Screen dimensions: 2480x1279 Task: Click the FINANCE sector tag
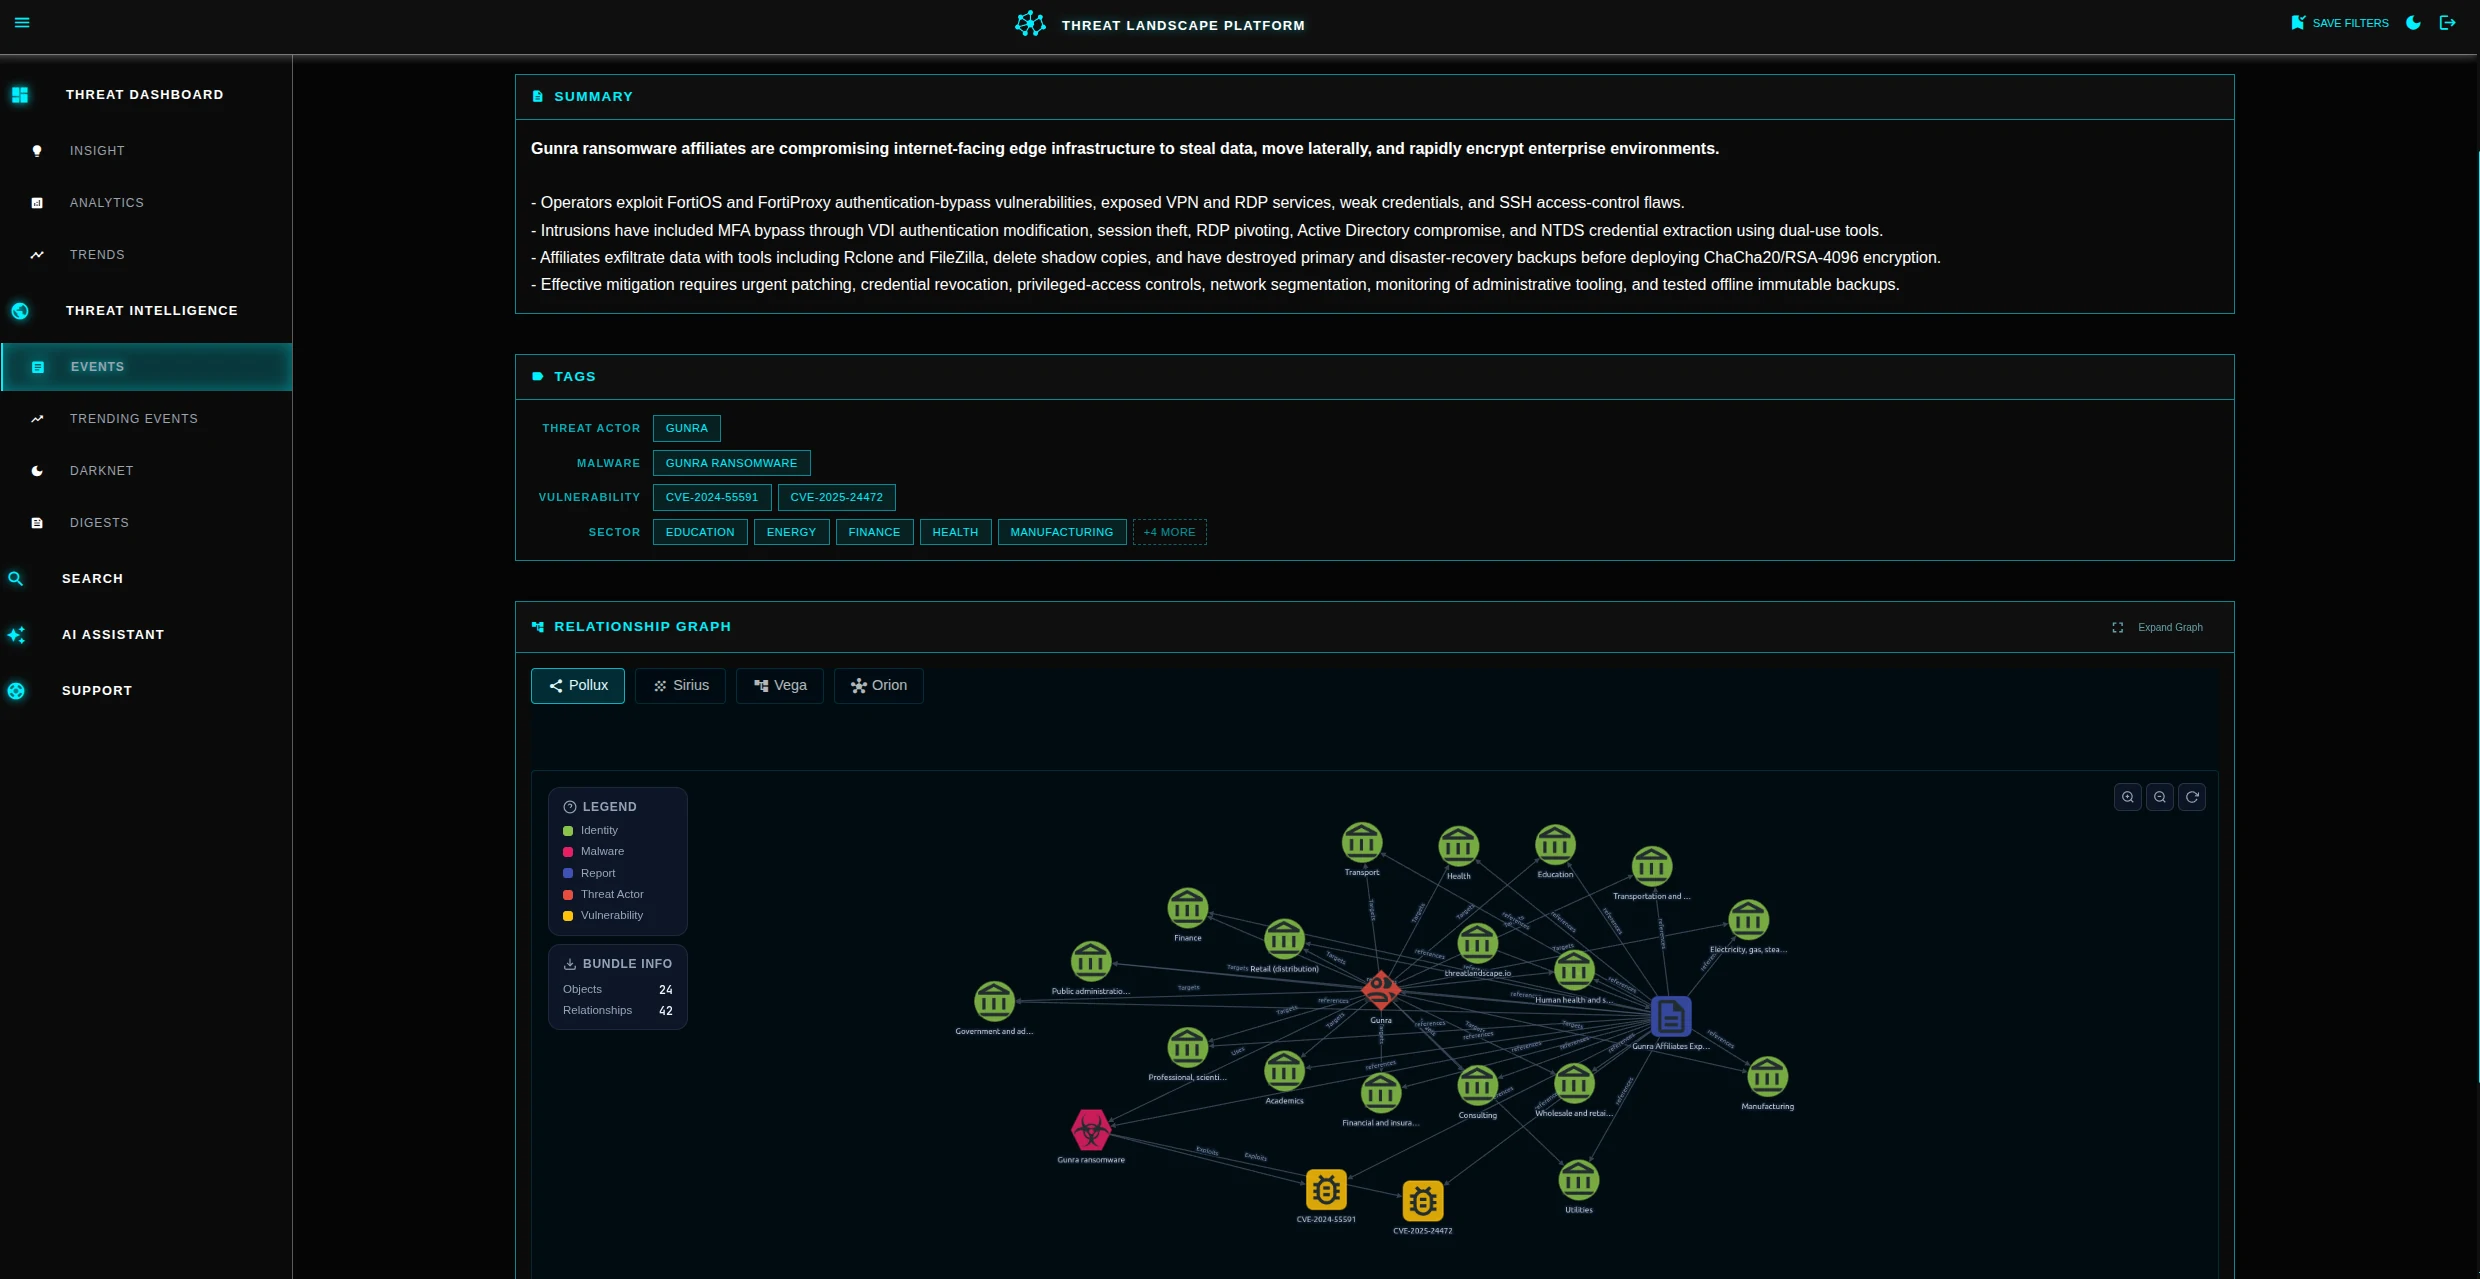(874, 532)
